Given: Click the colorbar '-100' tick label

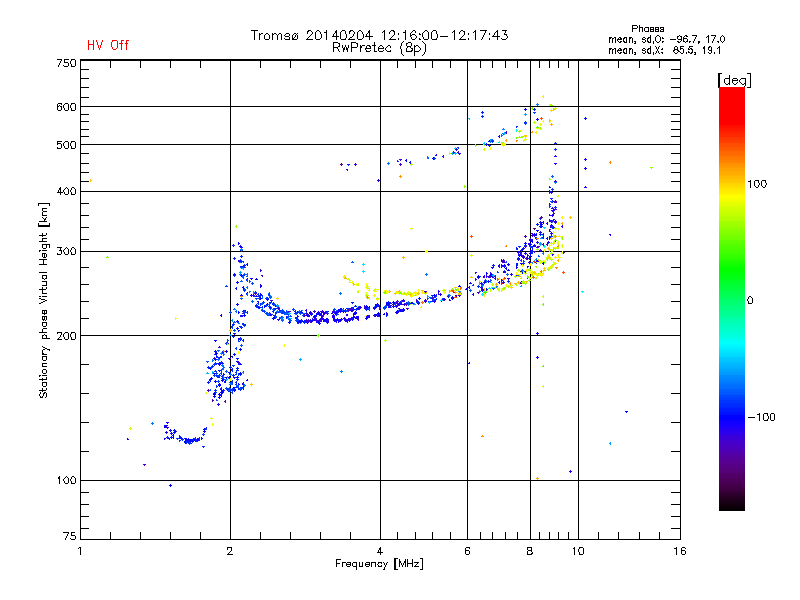Looking at the screenshot, I should (x=761, y=417).
